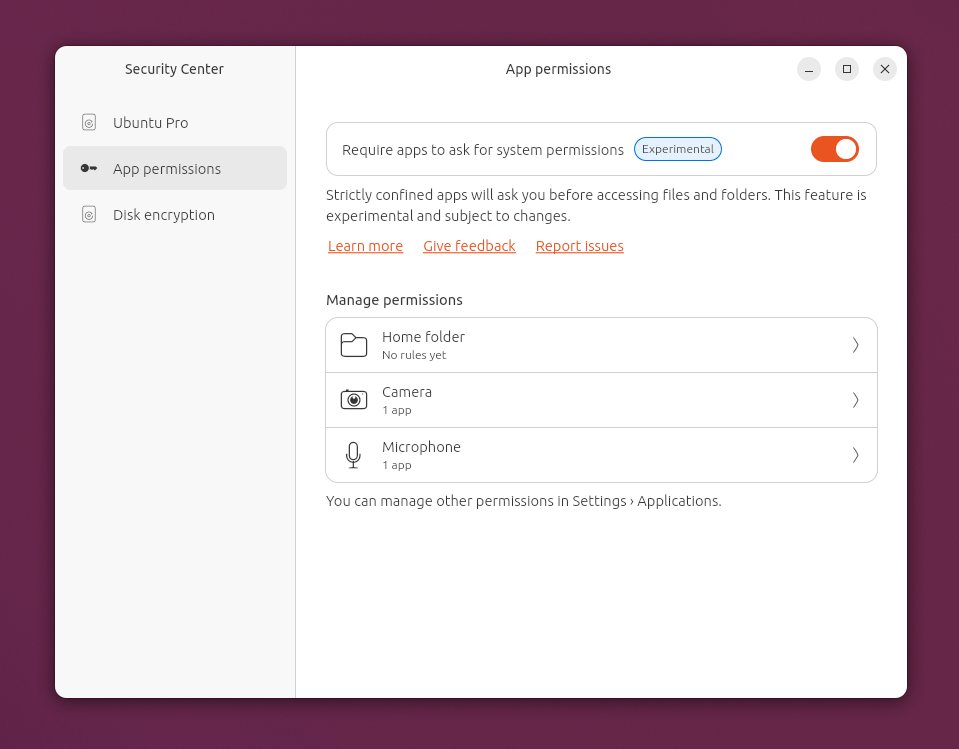Expand Camera permissions chevron
This screenshot has width=959, height=749.
[x=855, y=400]
